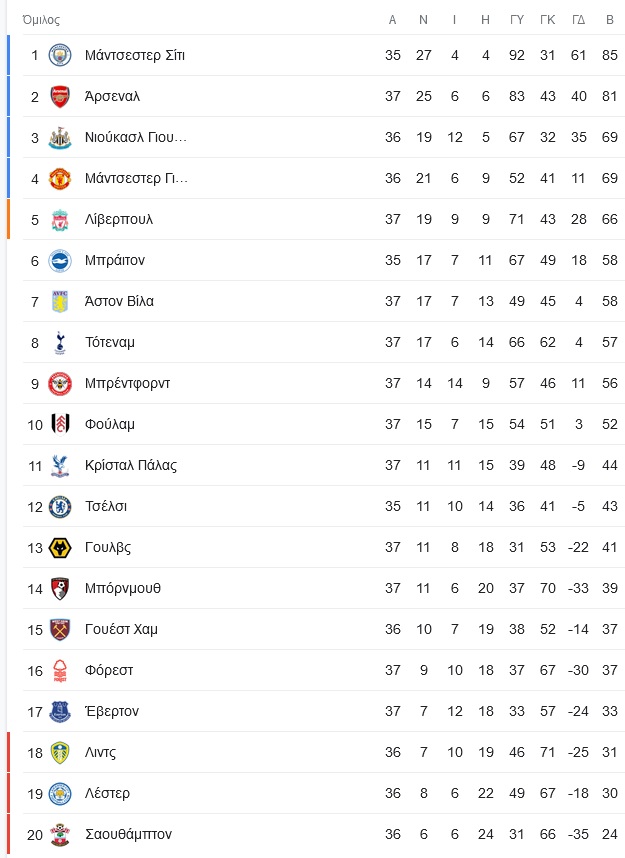Click the Chelsea club crest

(60, 507)
